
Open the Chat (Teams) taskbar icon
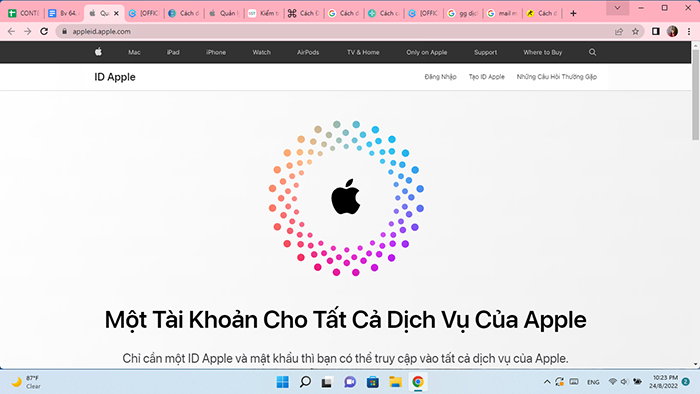click(350, 382)
